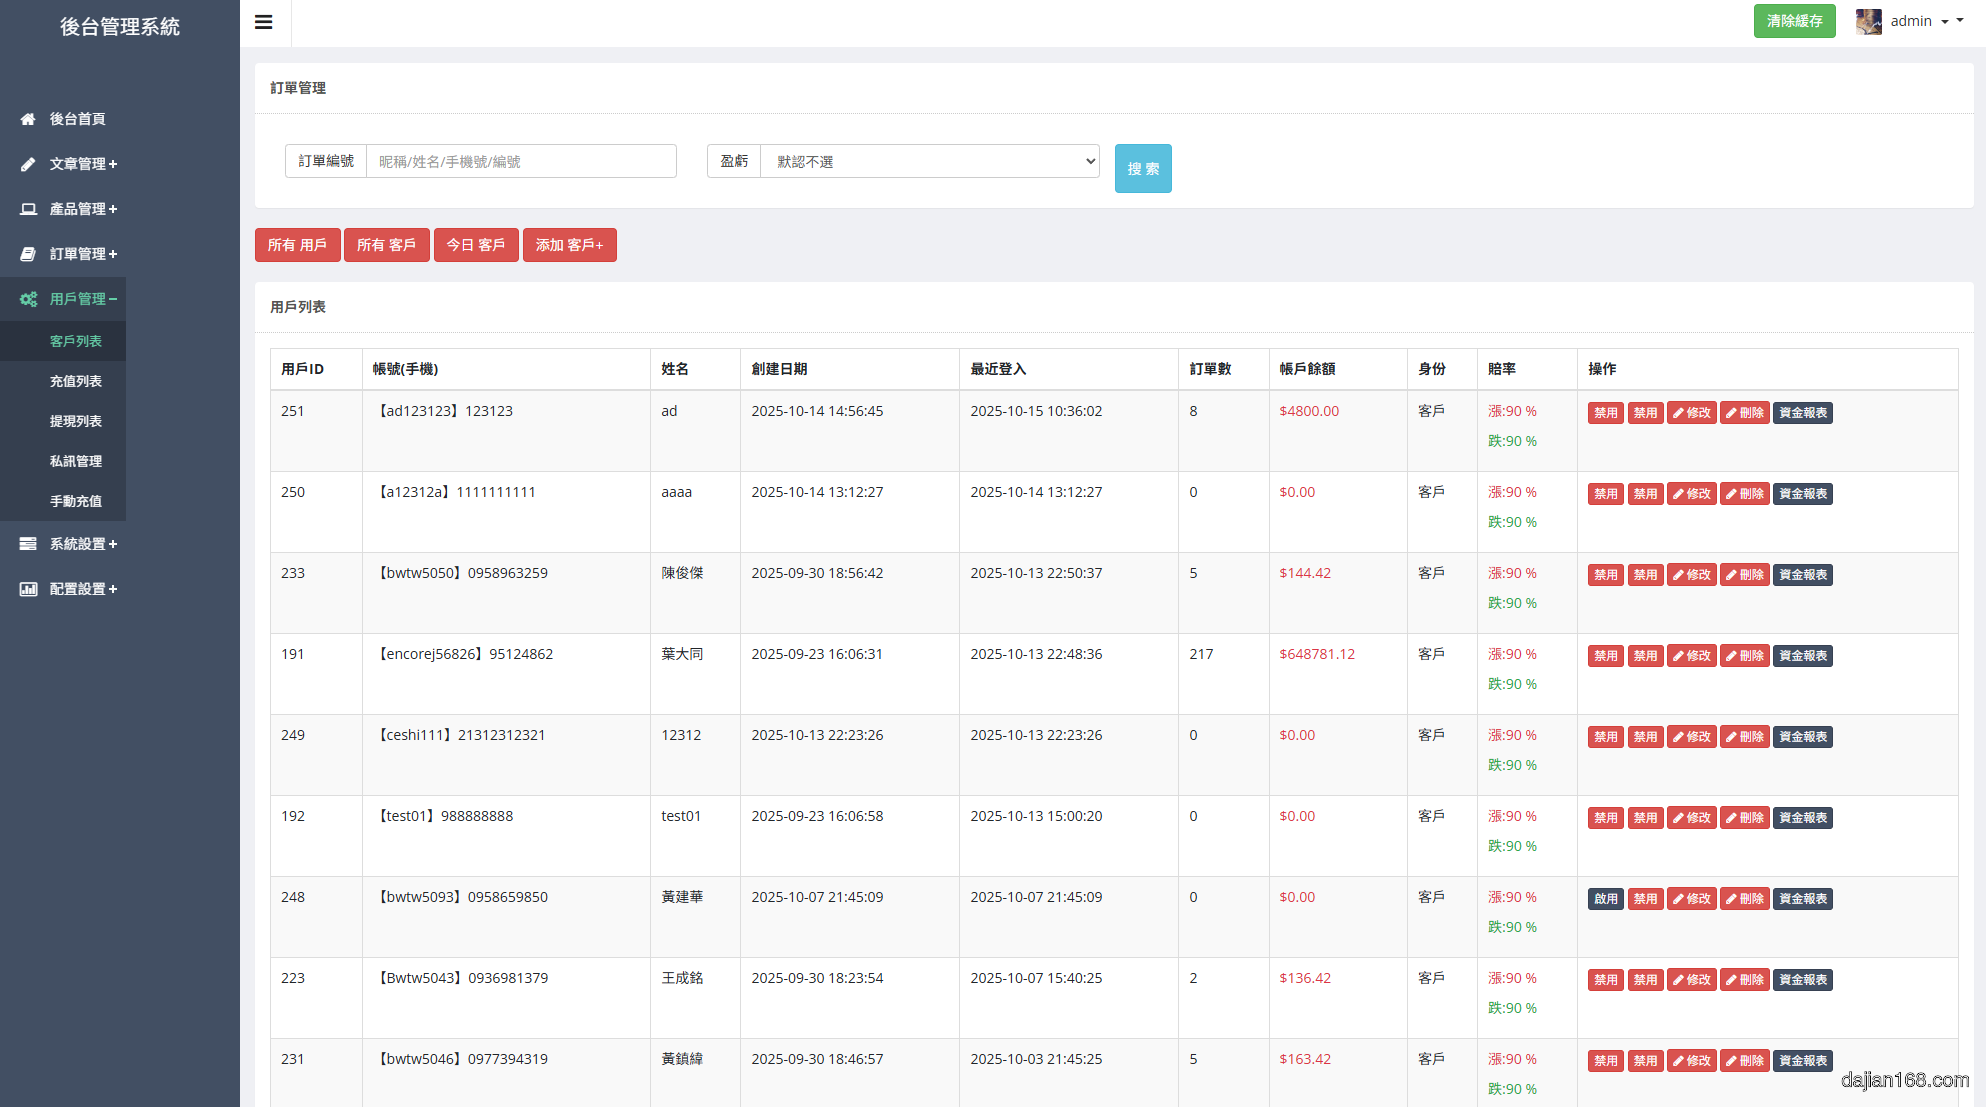Click the book icon beside 訂單管理
The height and width of the screenshot is (1107, 1986).
[x=28, y=254]
